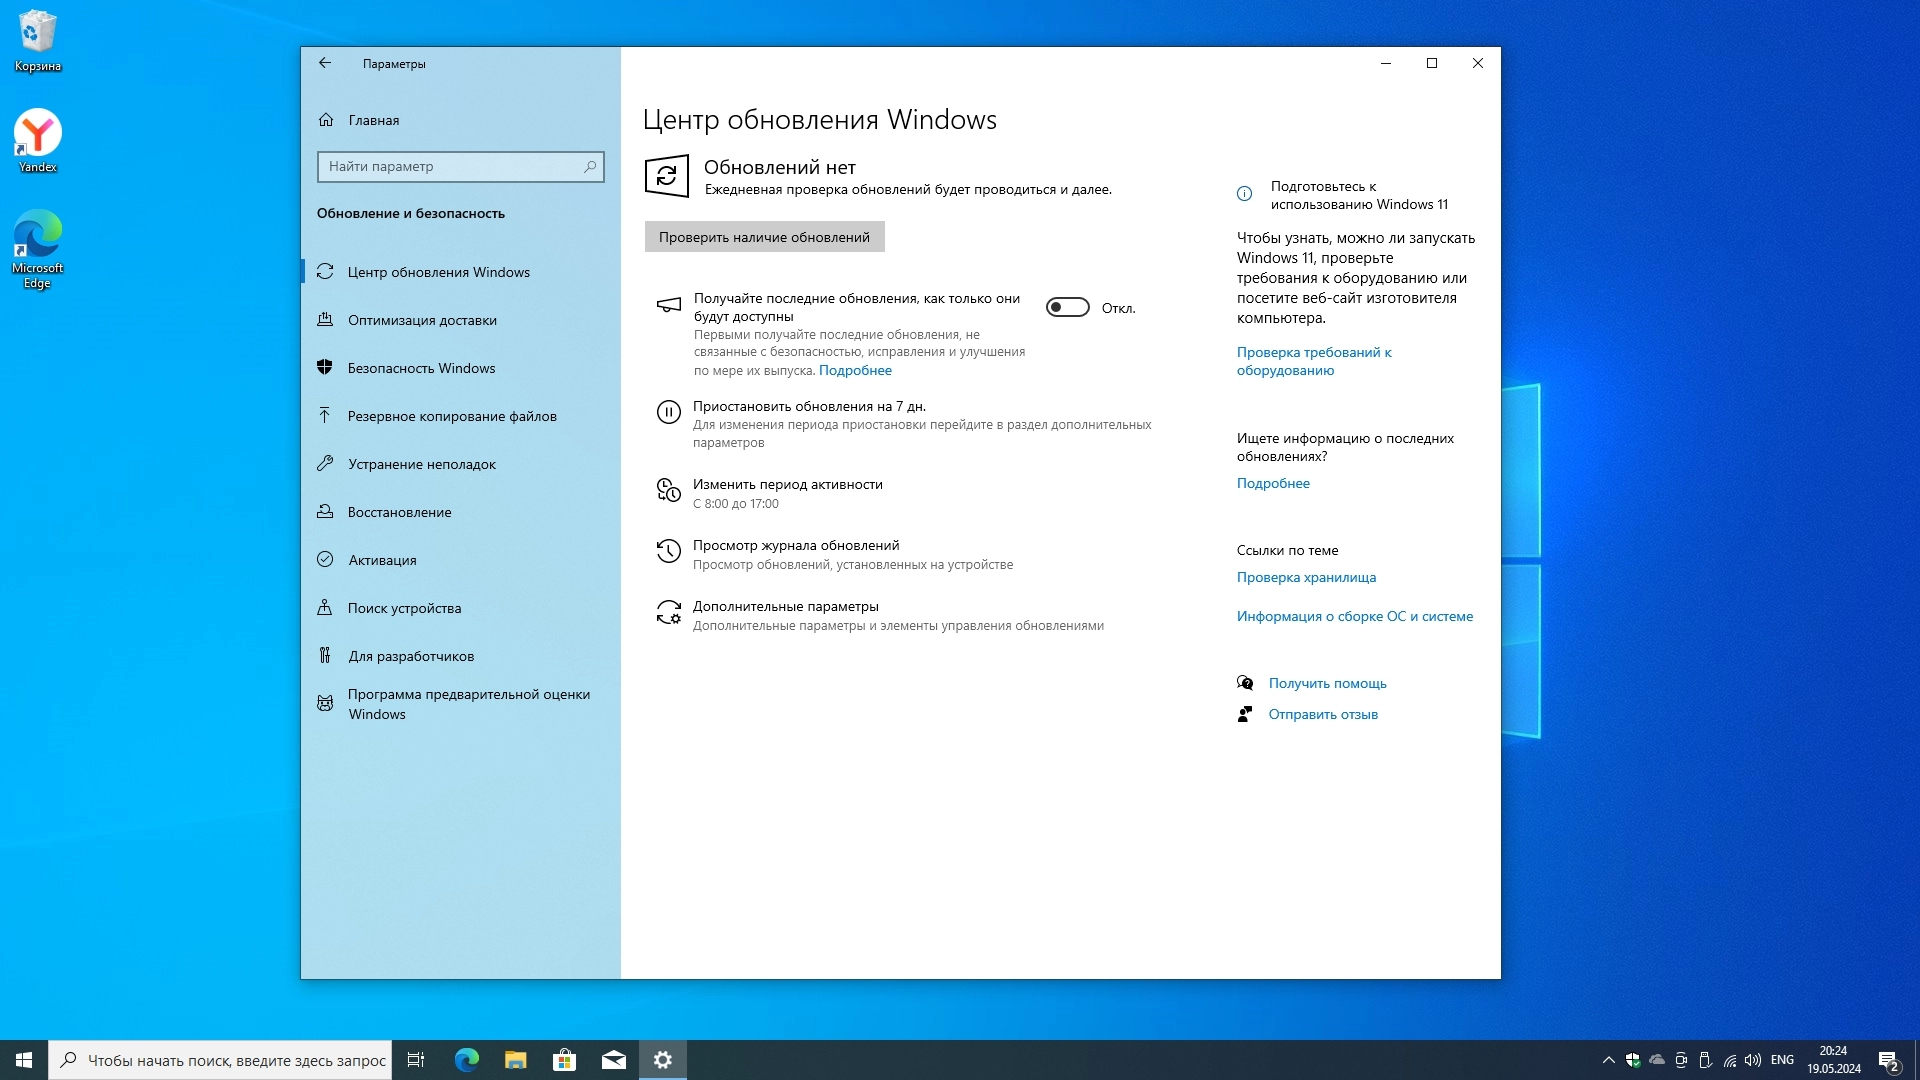This screenshot has height=1080, width=1920.
Task: Show hidden system tray icons
Action: 1608,1060
